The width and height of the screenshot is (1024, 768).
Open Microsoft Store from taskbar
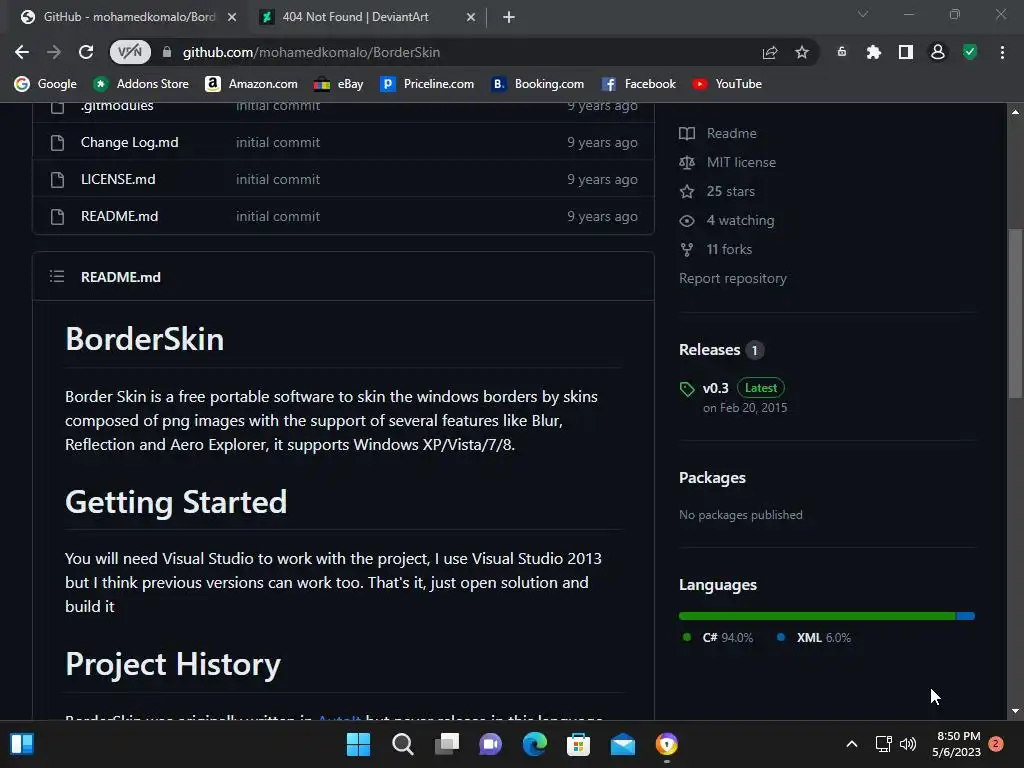point(579,744)
